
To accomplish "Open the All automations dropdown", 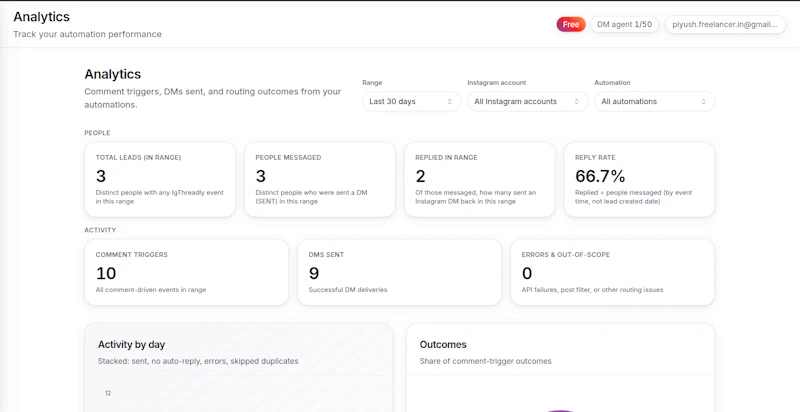I will coord(655,101).
